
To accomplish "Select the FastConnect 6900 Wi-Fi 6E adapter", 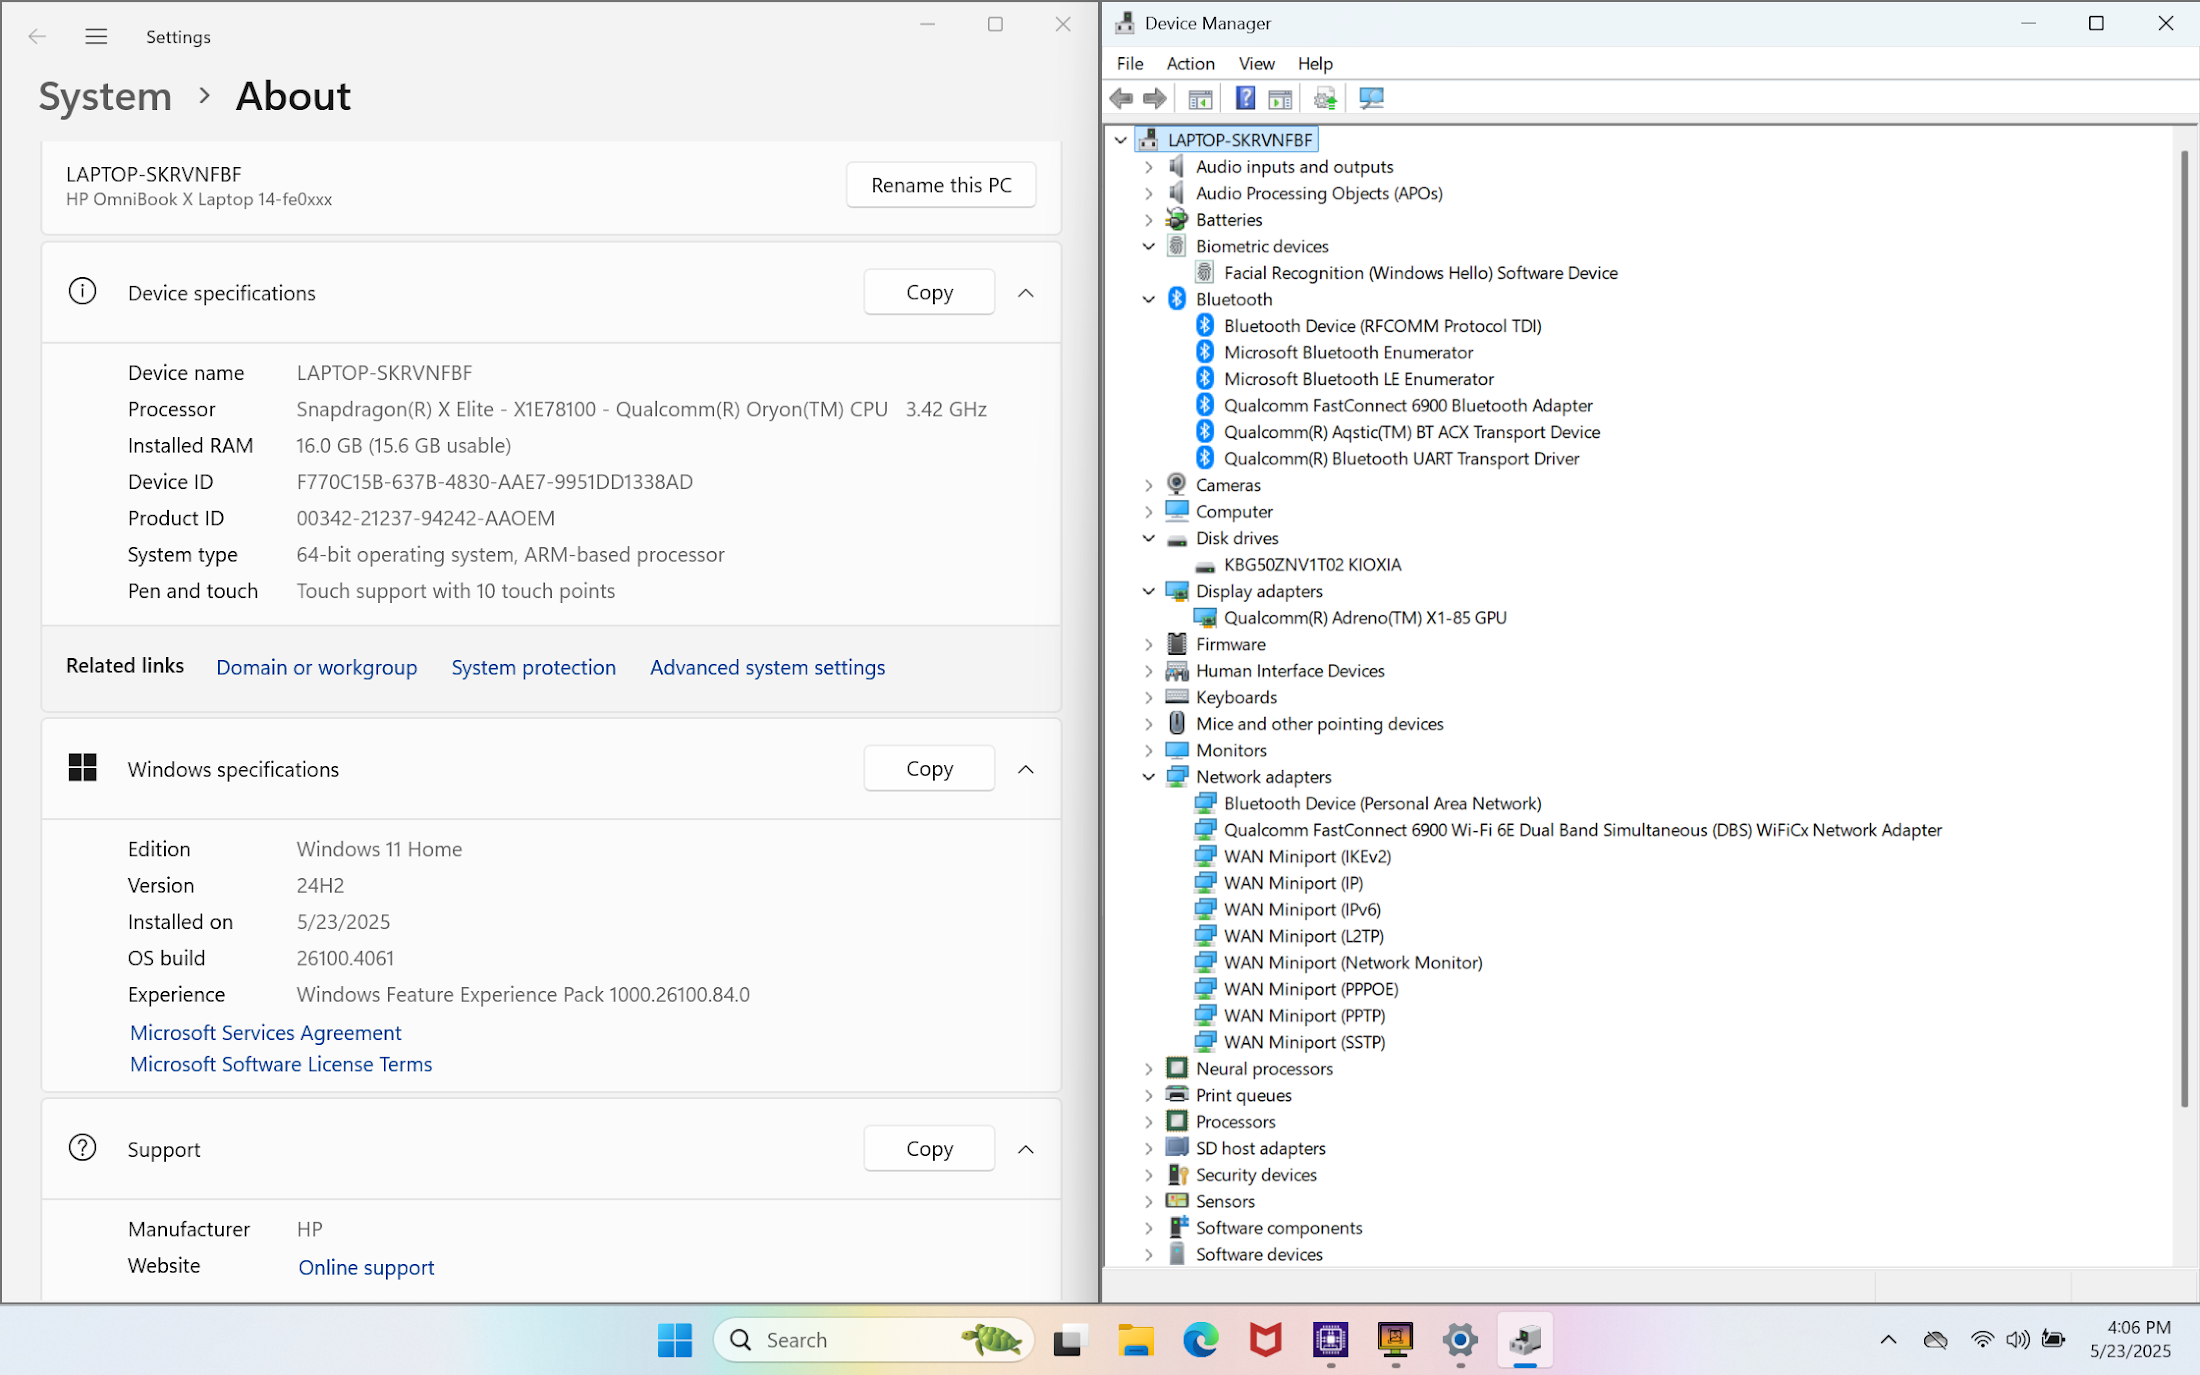I will [1582, 830].
